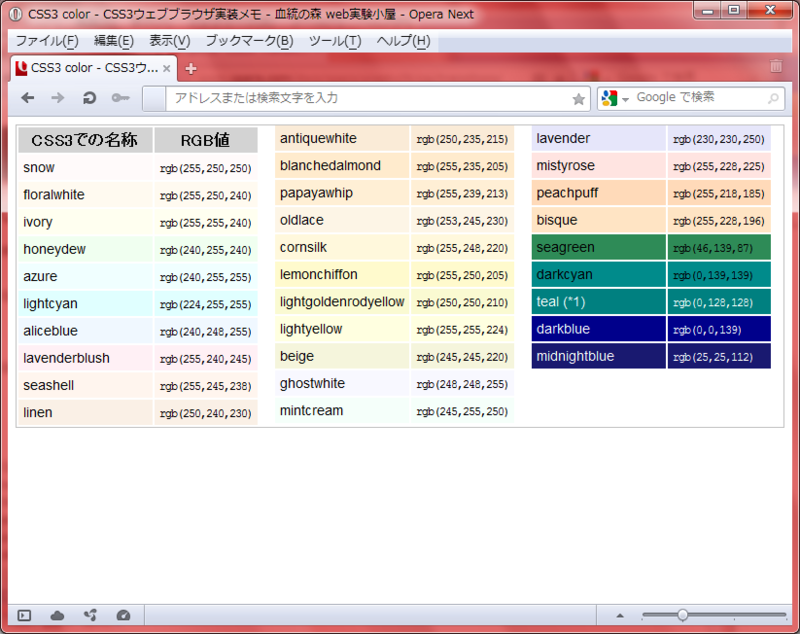800x634 pixels.
Task: Click the Google search engine icon
Action: click(610, 98)
